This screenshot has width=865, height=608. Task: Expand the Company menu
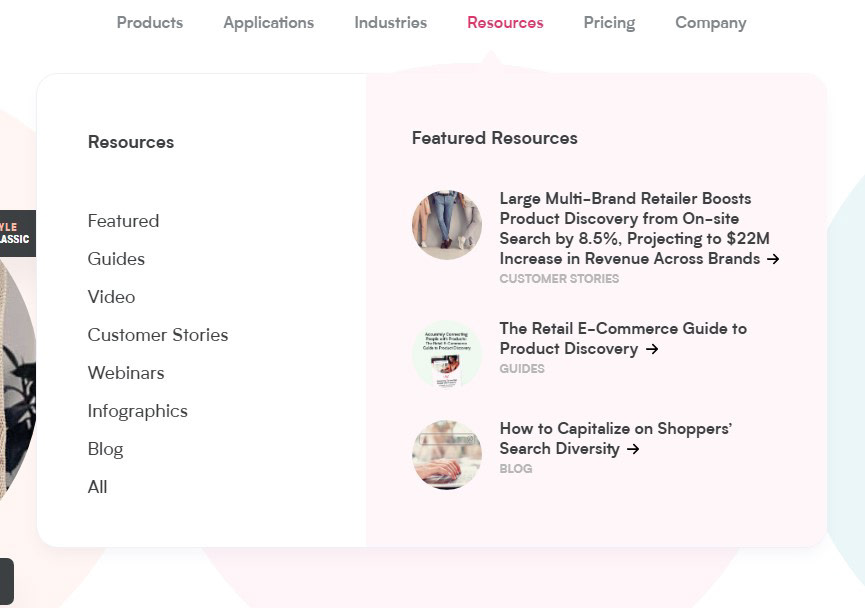[x=710, y=23]
